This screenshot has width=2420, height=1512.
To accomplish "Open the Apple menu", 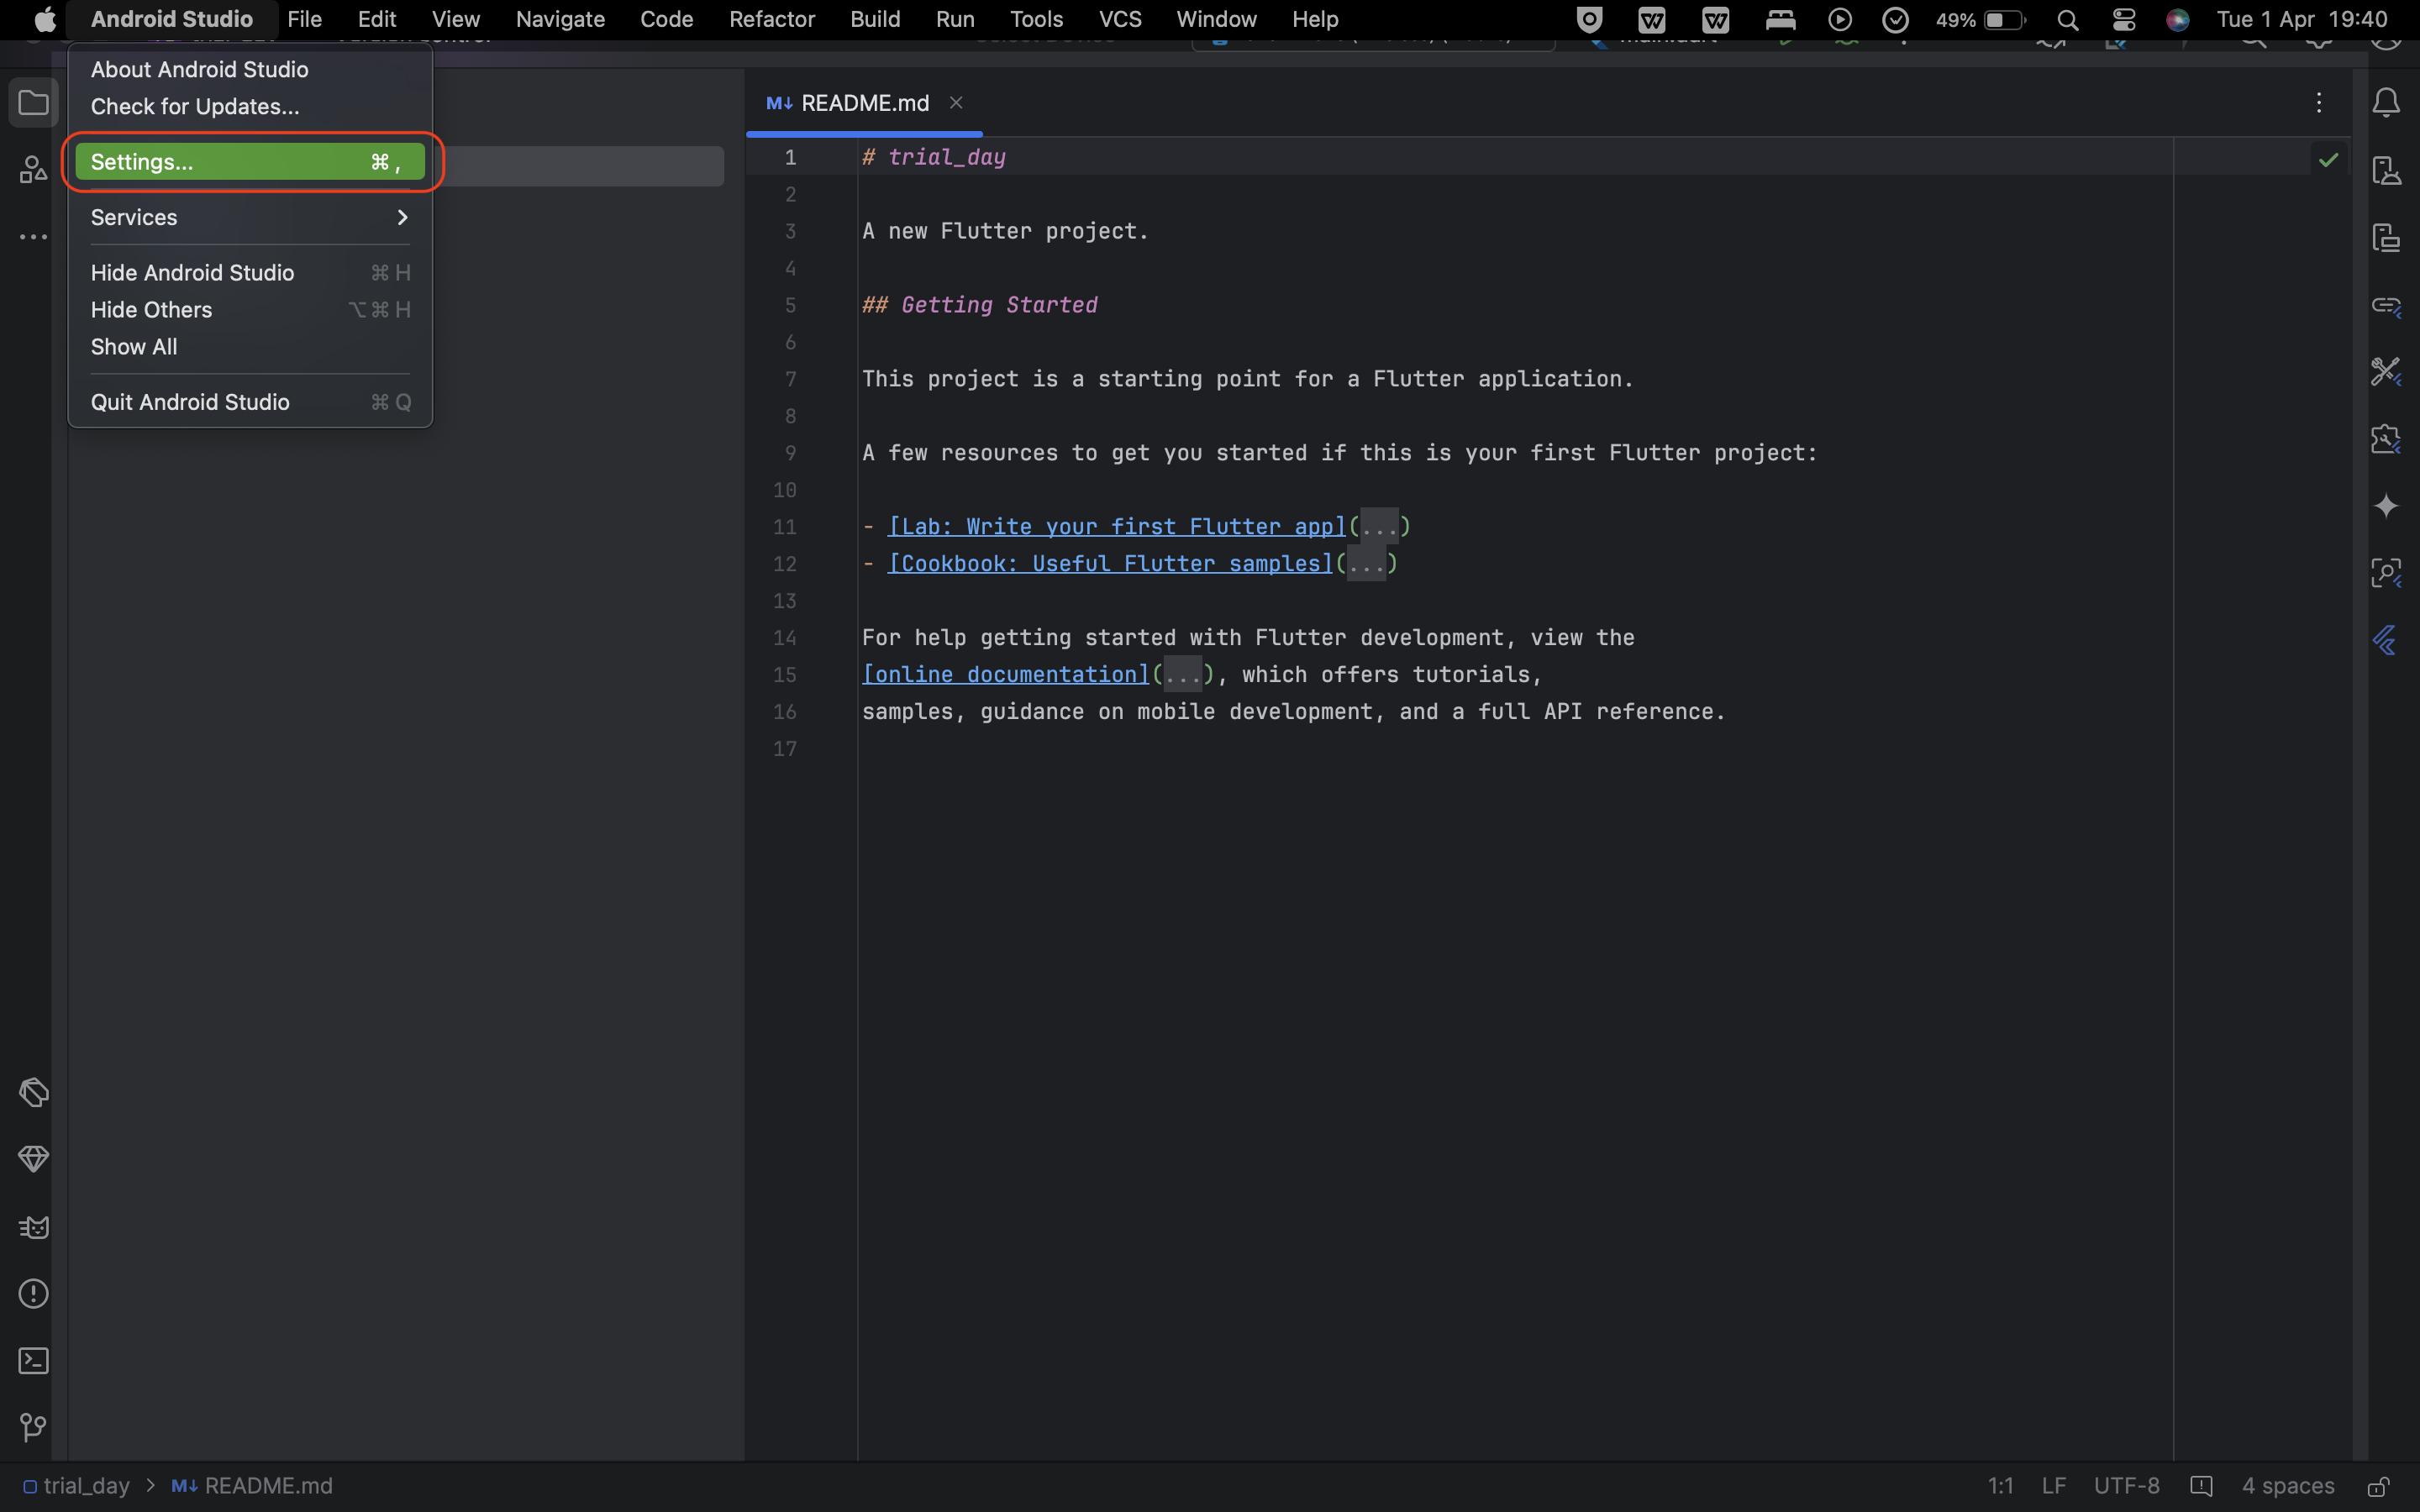I will (44, 20).
